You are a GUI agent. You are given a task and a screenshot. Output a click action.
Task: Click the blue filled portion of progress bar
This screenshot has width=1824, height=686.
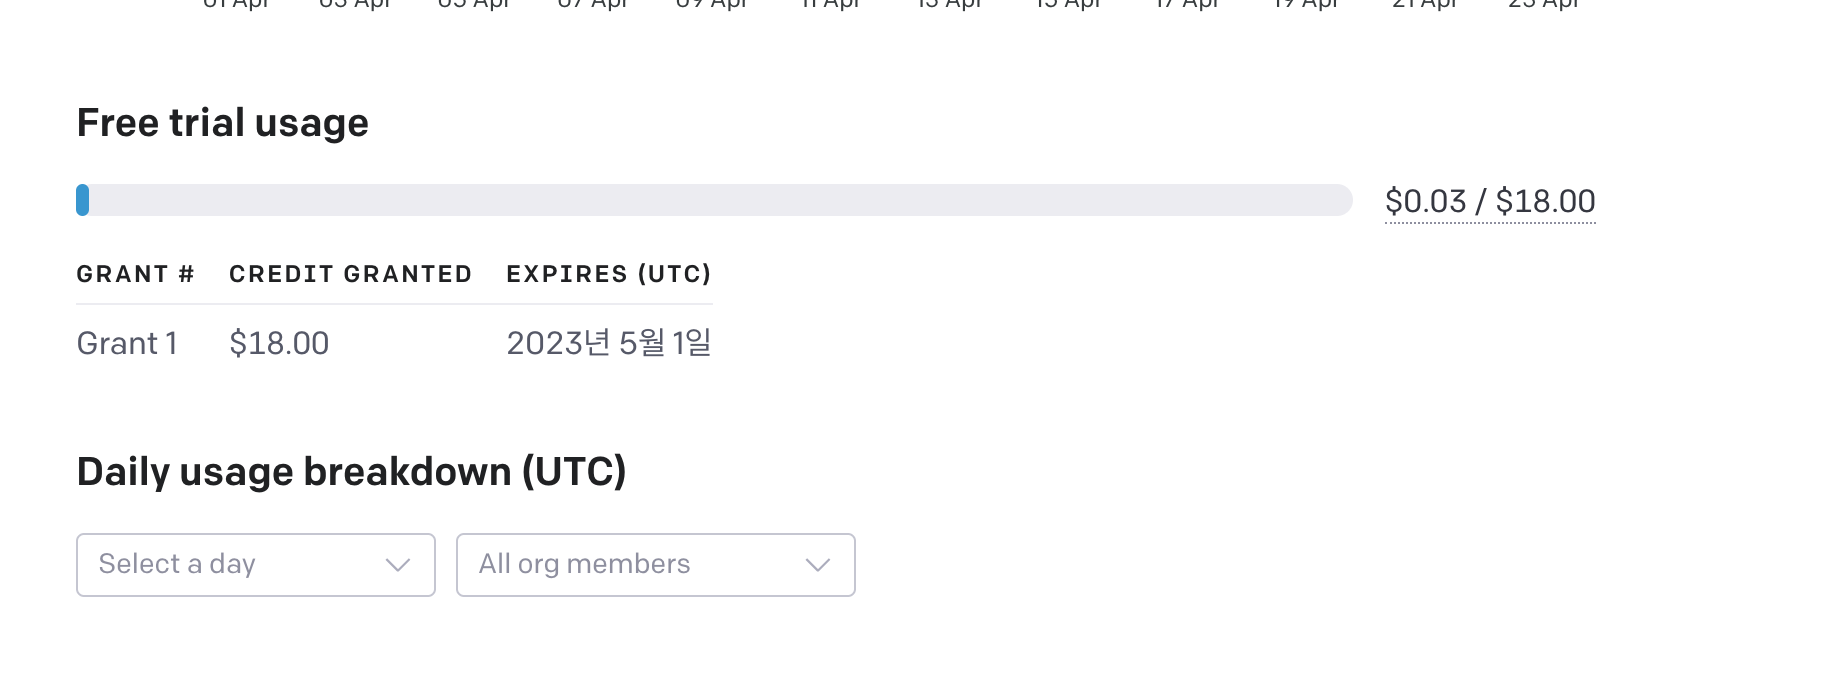(83, 200)
